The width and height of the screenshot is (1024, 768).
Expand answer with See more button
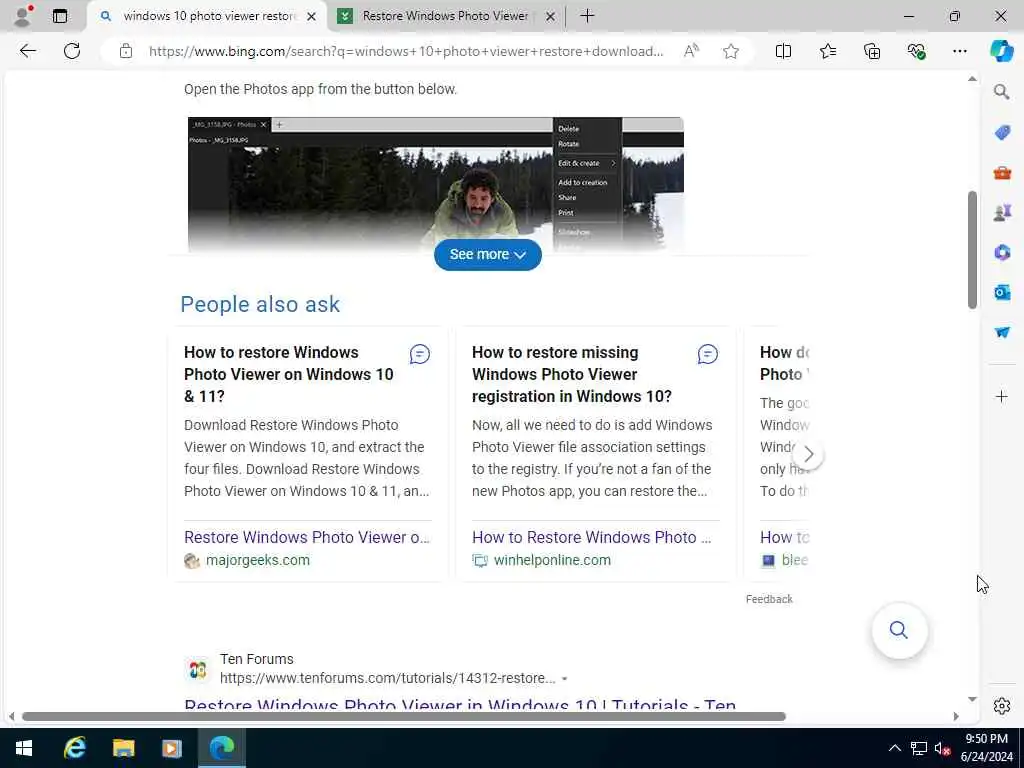(488, 255)
